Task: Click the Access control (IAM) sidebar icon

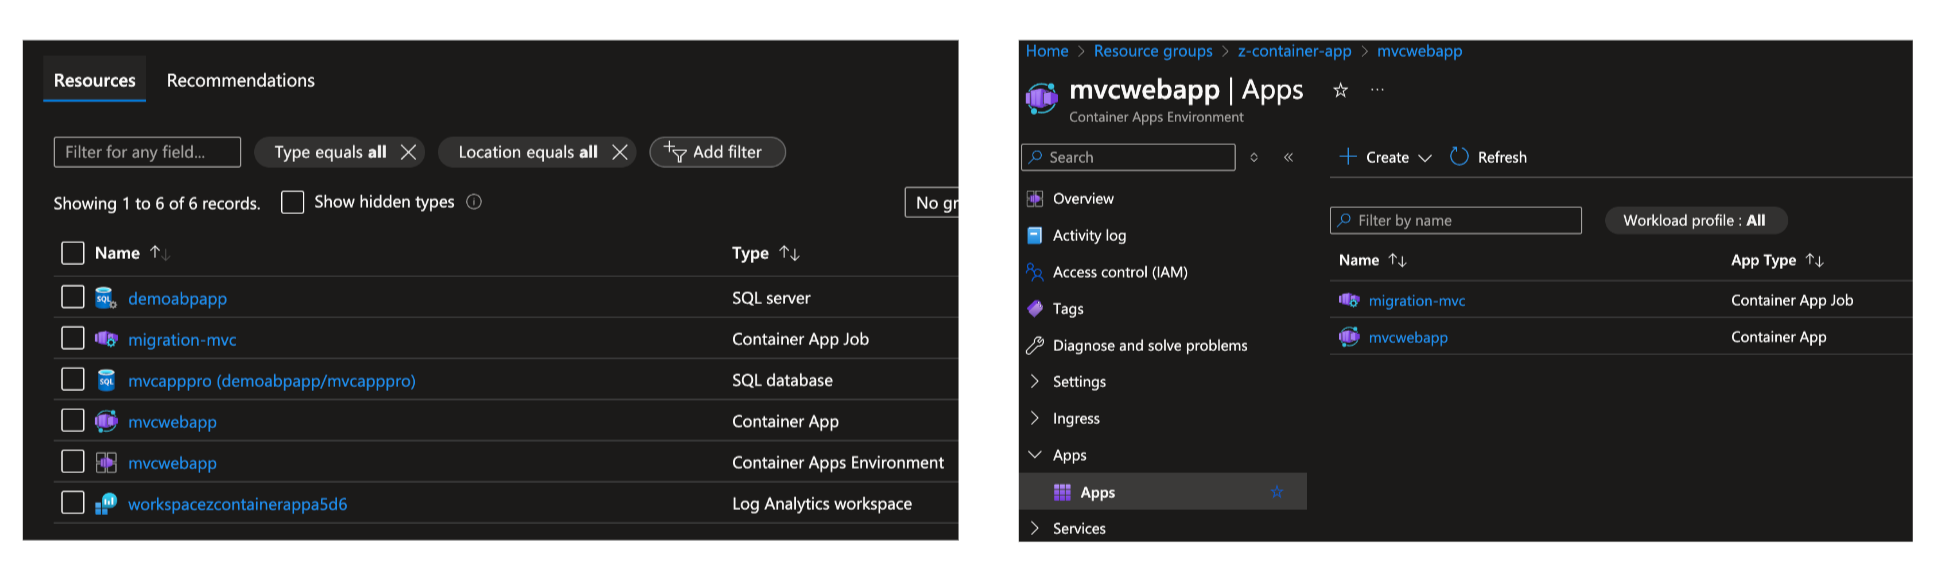Action: point(1035,272)
